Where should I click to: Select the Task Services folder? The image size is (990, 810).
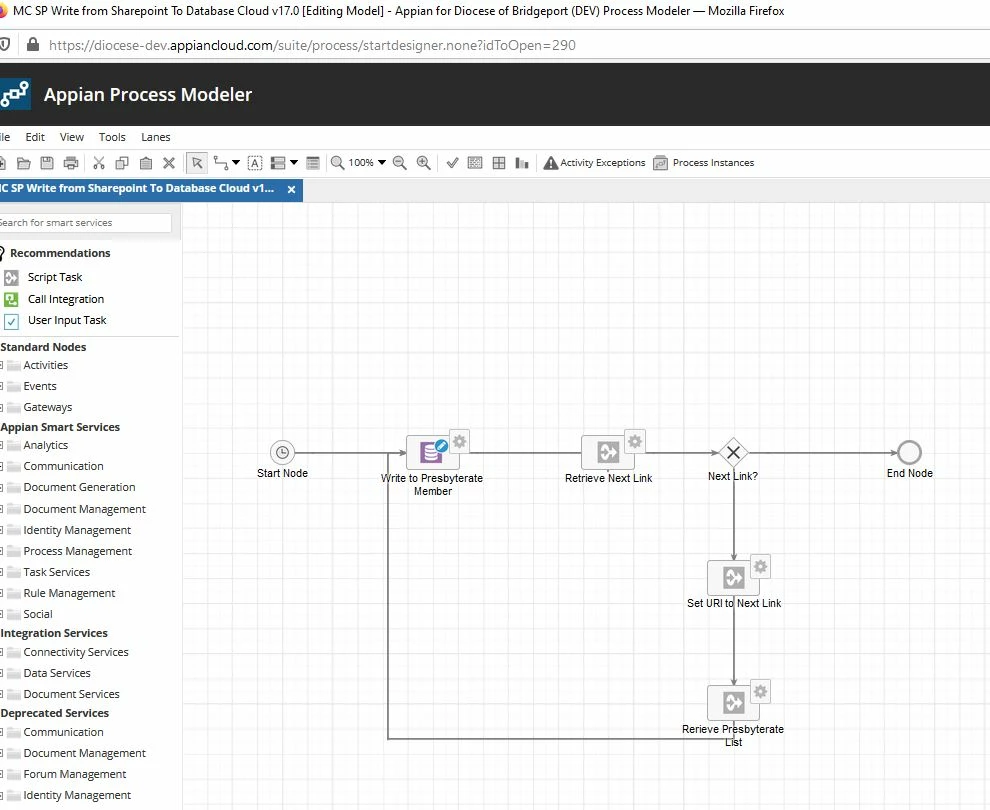[56, 572]
